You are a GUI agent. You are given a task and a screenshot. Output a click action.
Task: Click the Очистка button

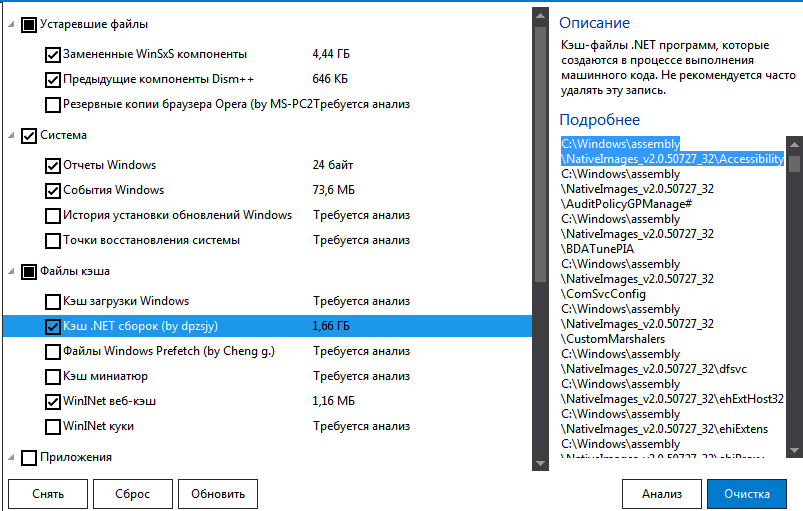(746, 494)
